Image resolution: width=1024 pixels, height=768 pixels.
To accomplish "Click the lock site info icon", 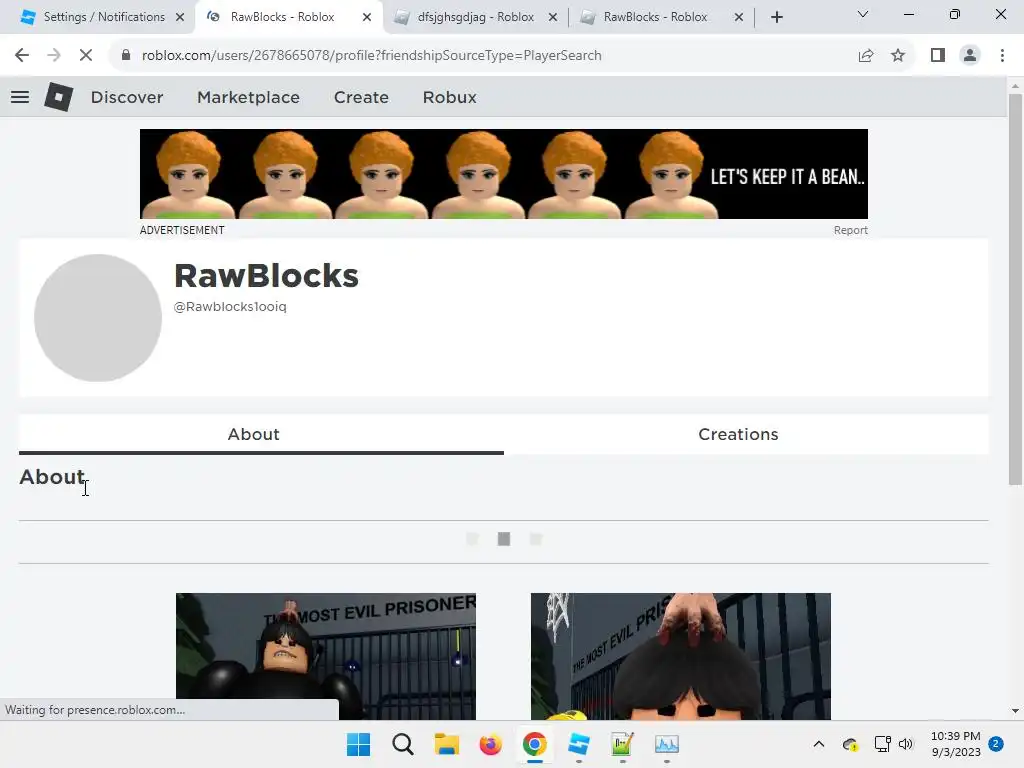I will pos(126,56).
